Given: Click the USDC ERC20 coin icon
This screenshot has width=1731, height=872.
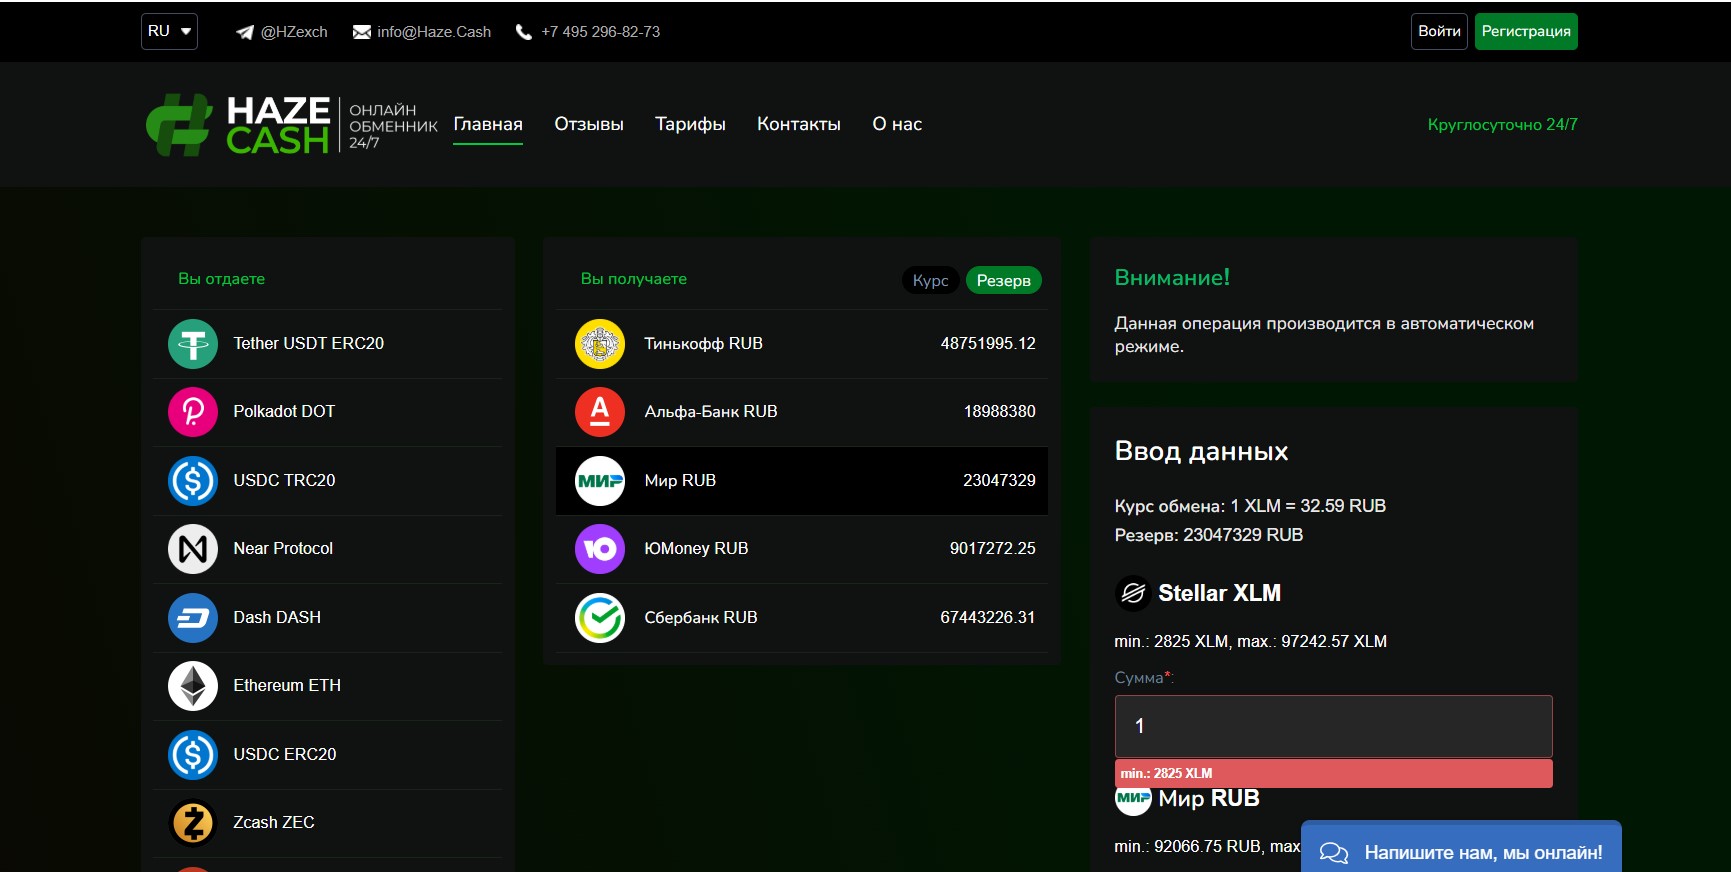Looking at the screenshot, I should coord(193,755).
